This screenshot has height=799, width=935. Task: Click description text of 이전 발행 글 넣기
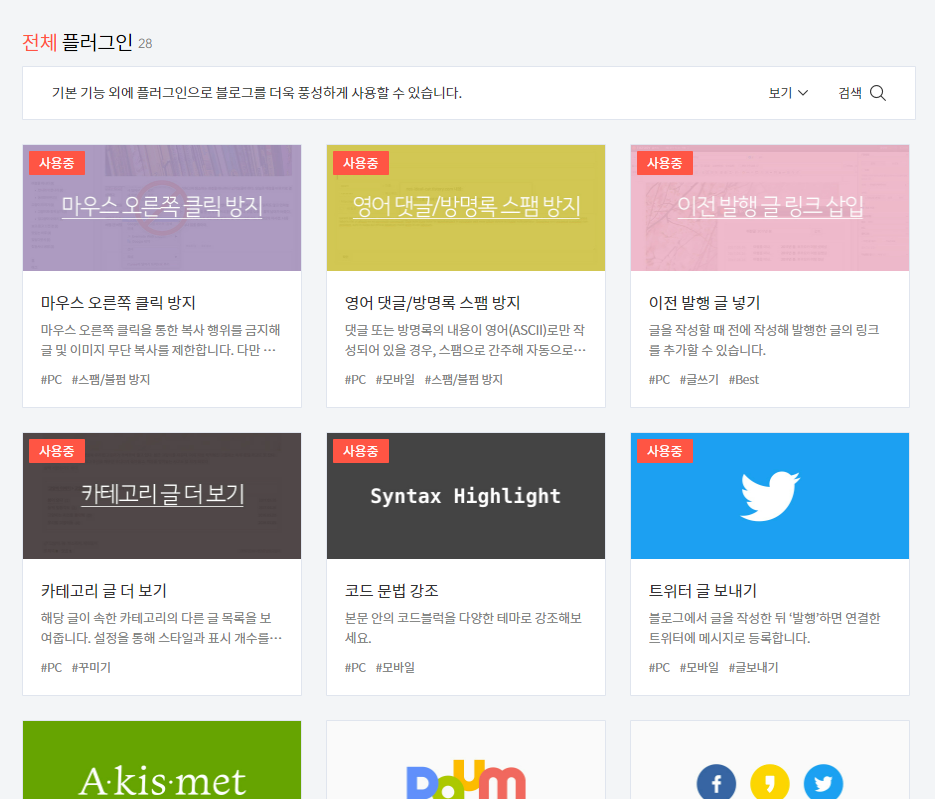[x=764, y=340]
